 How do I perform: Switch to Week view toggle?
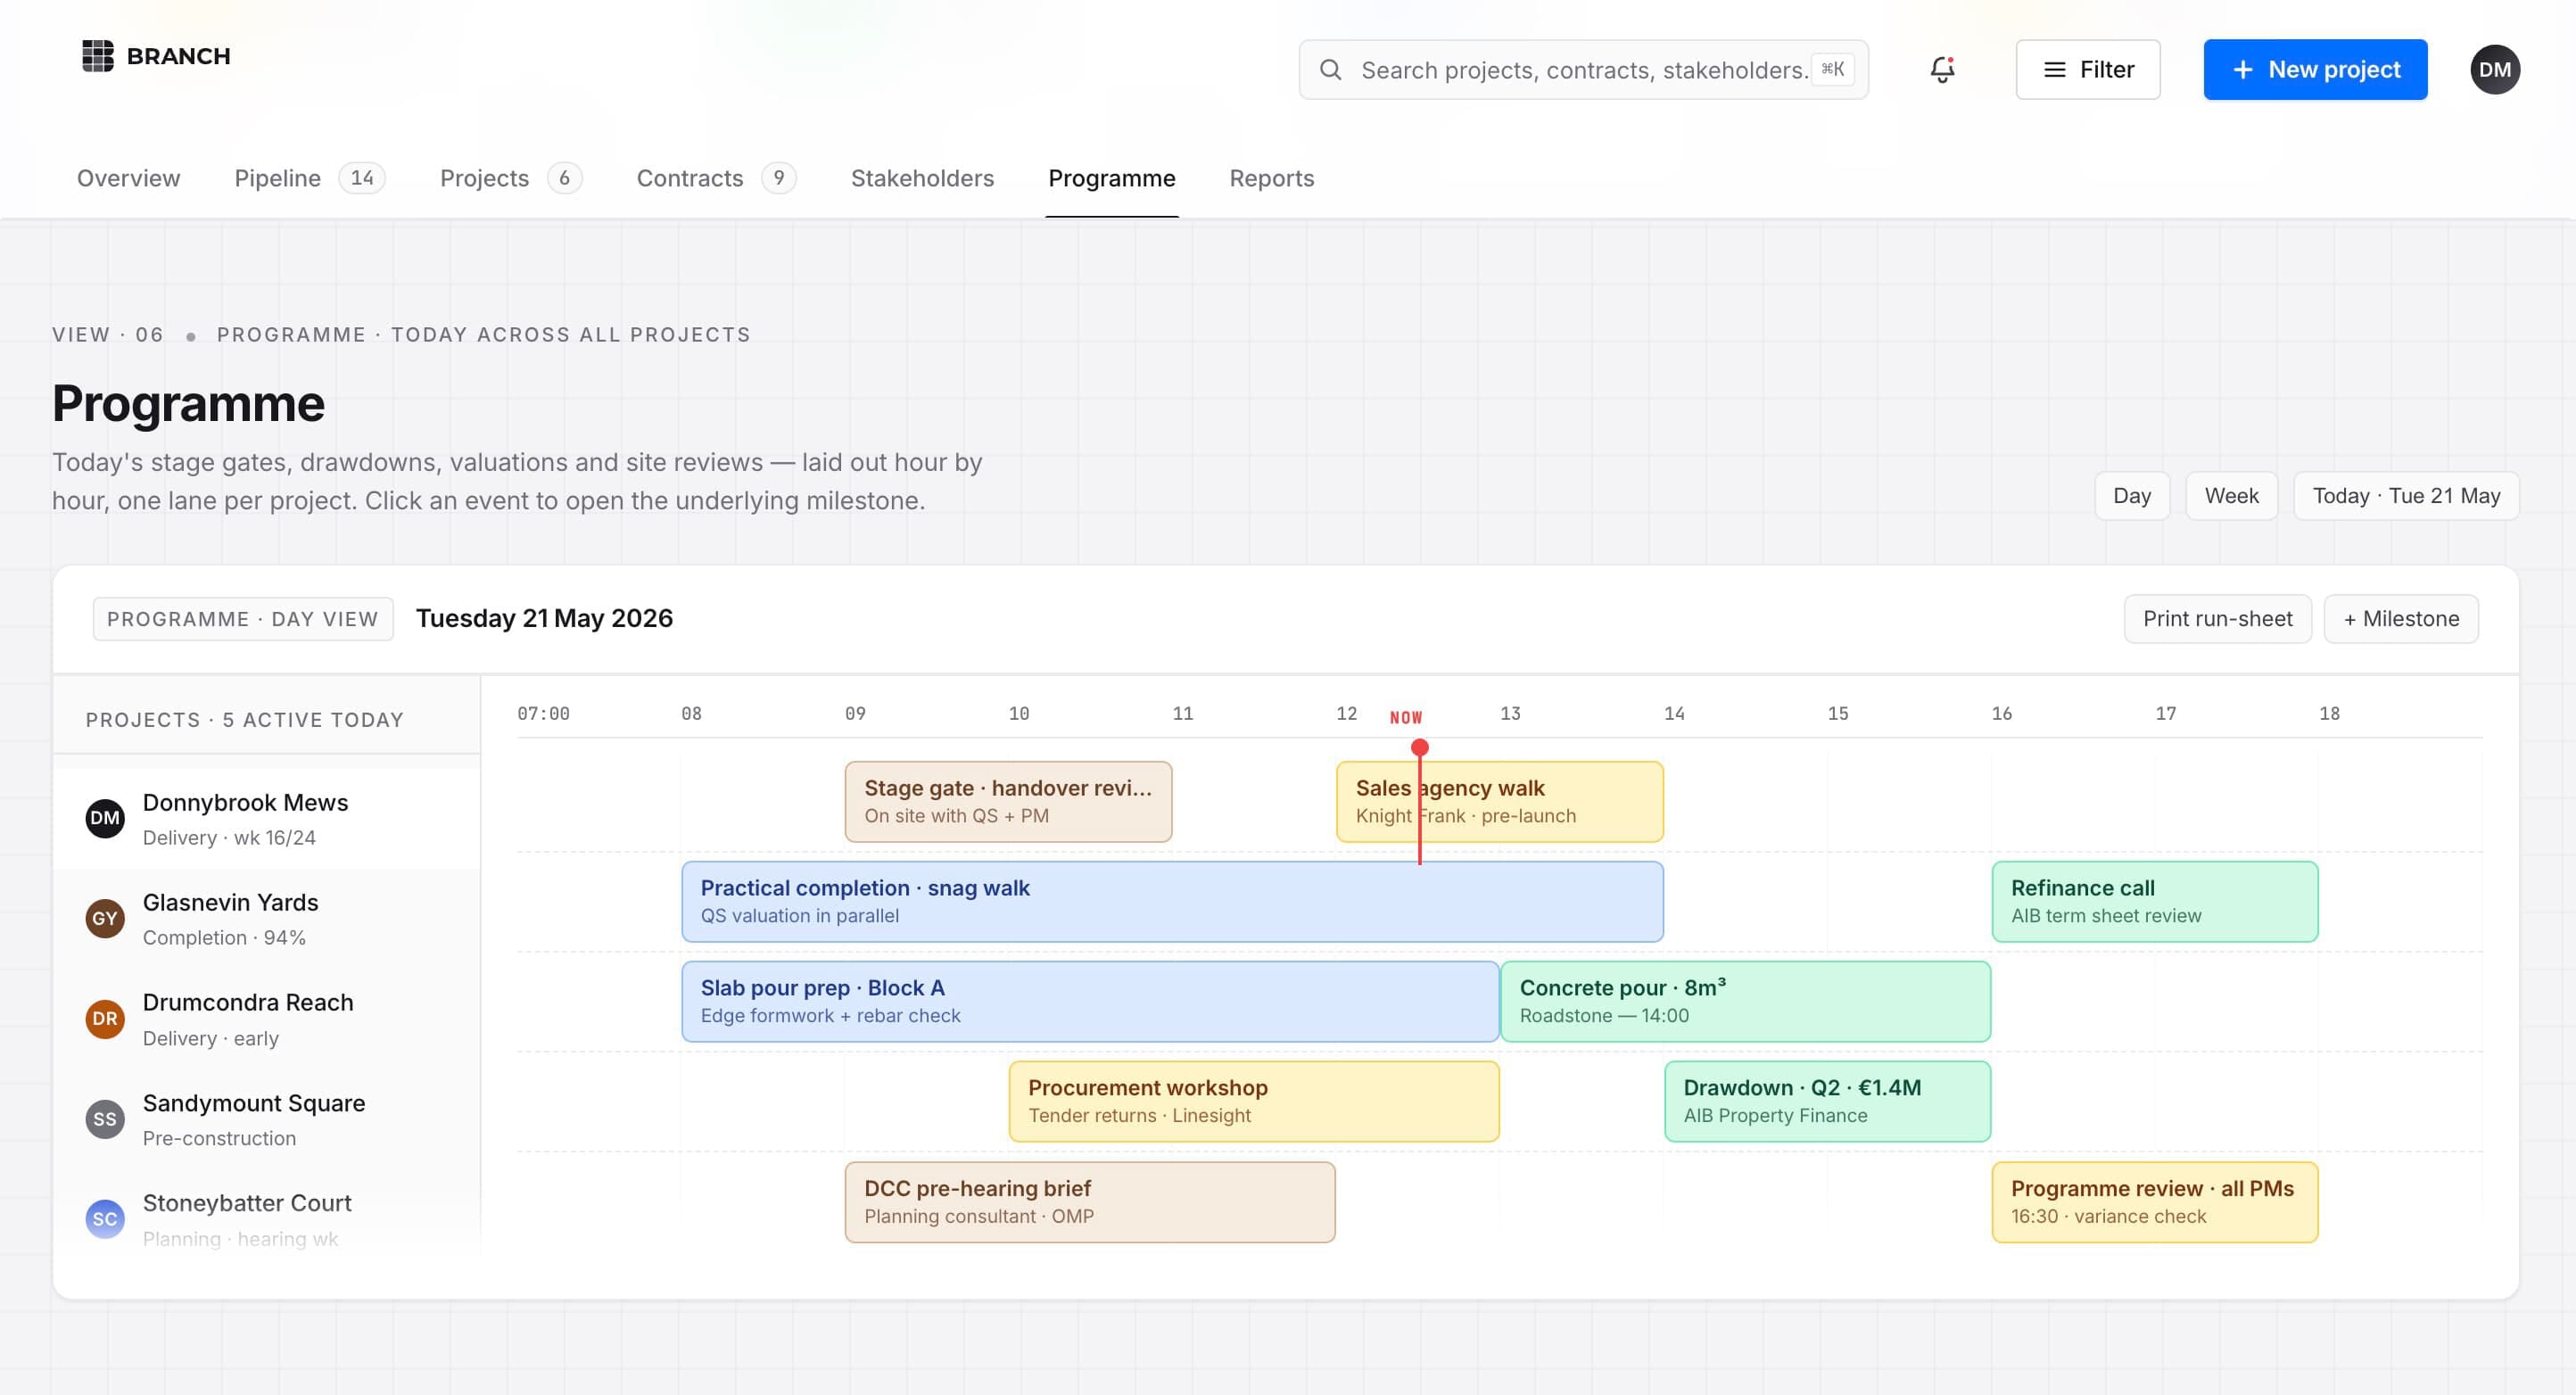pyautogui.click(x=2232, y=496)
